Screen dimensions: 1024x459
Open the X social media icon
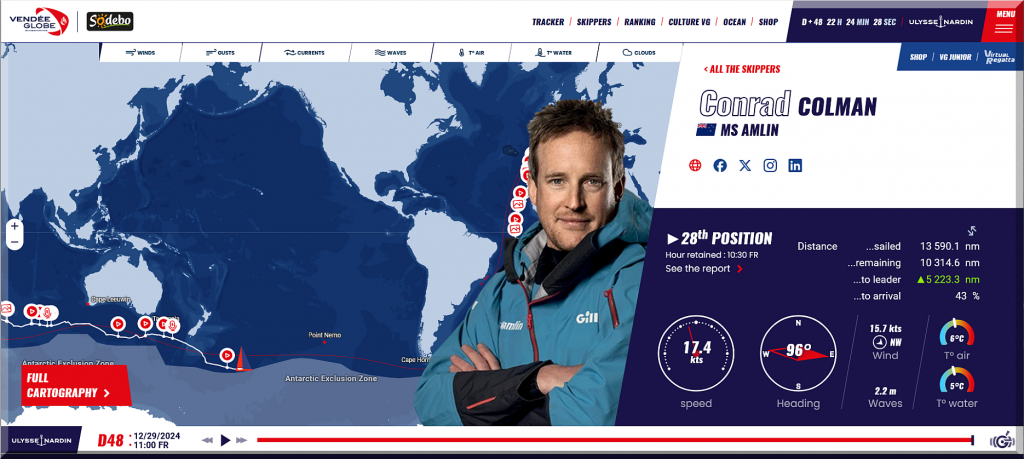click(745, 166)
